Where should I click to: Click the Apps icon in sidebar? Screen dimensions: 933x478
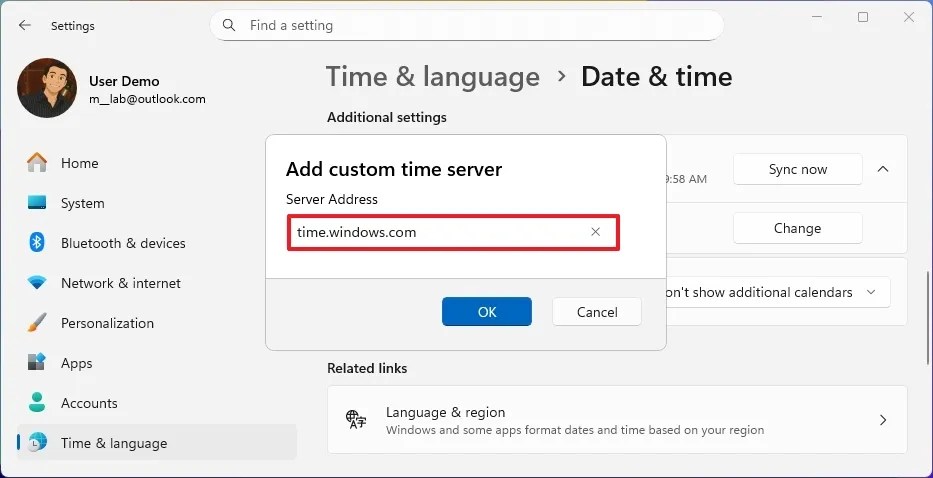click(x=37, y=363)
